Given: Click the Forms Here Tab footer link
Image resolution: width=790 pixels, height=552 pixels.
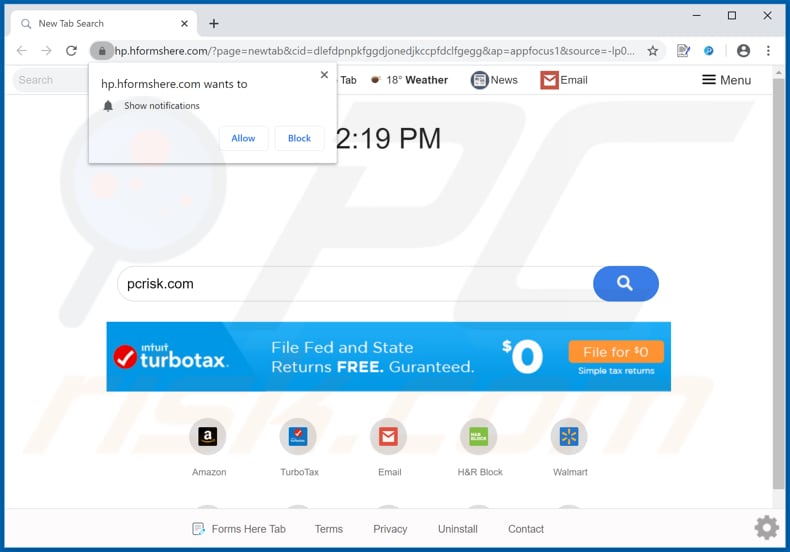Looking at the screenshot, I should (239, 529).
